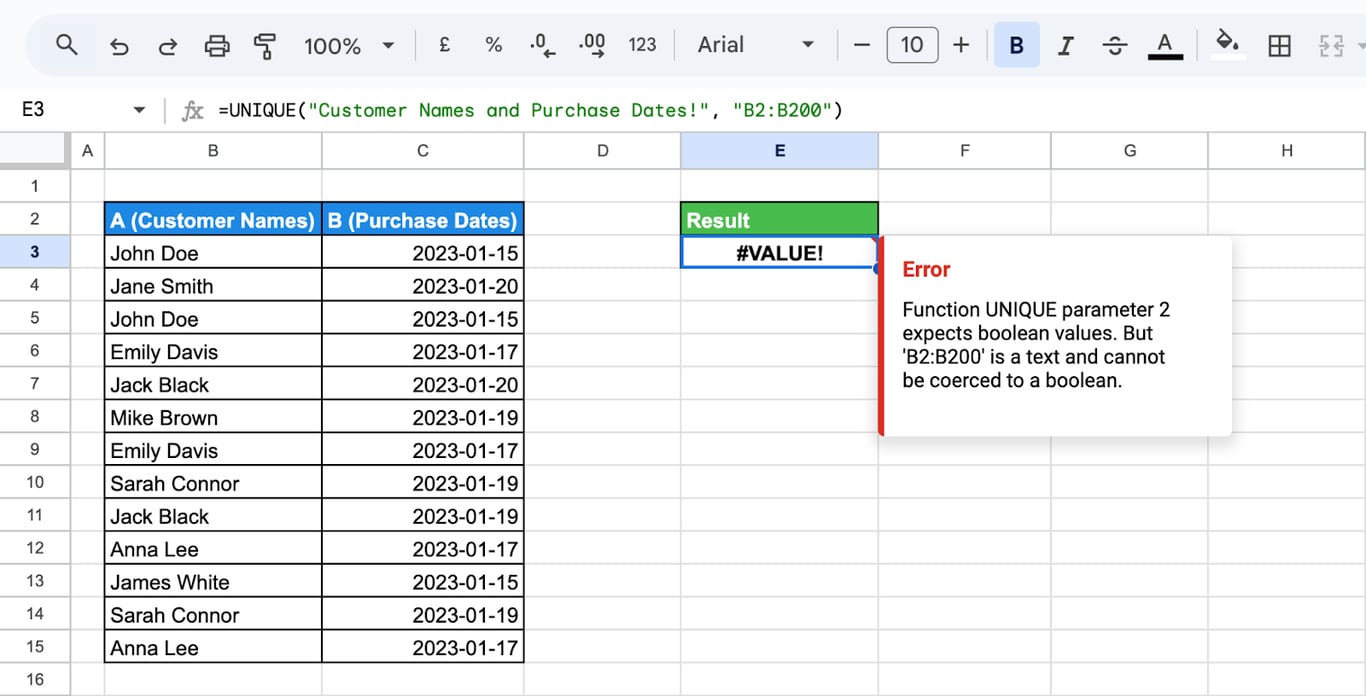Toggle italic formatting

click(x=1065, y=46)
